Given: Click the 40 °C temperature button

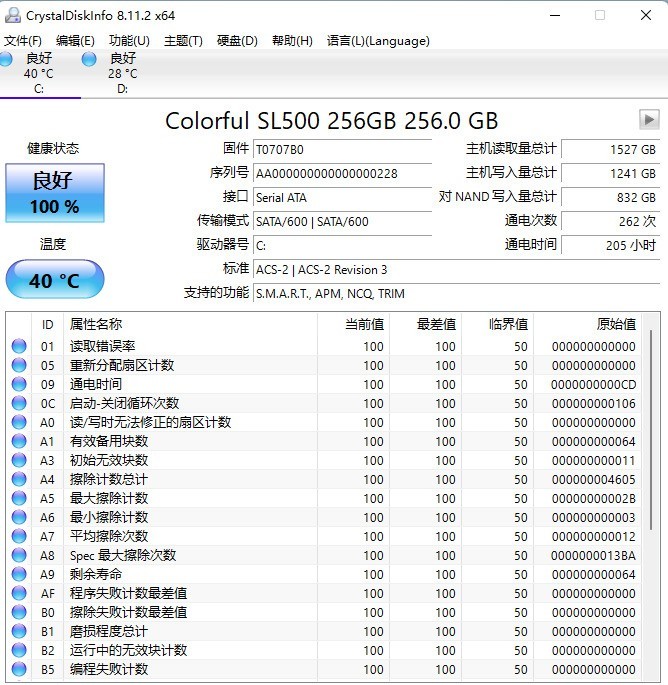Looking at the screenshot, I should [55, 280].
